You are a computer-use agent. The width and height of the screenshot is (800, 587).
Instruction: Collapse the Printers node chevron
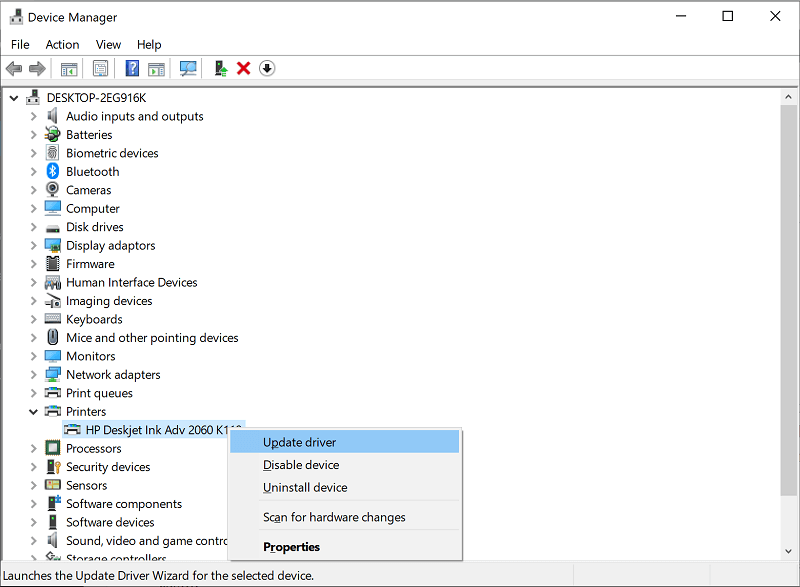pos(34,412)
